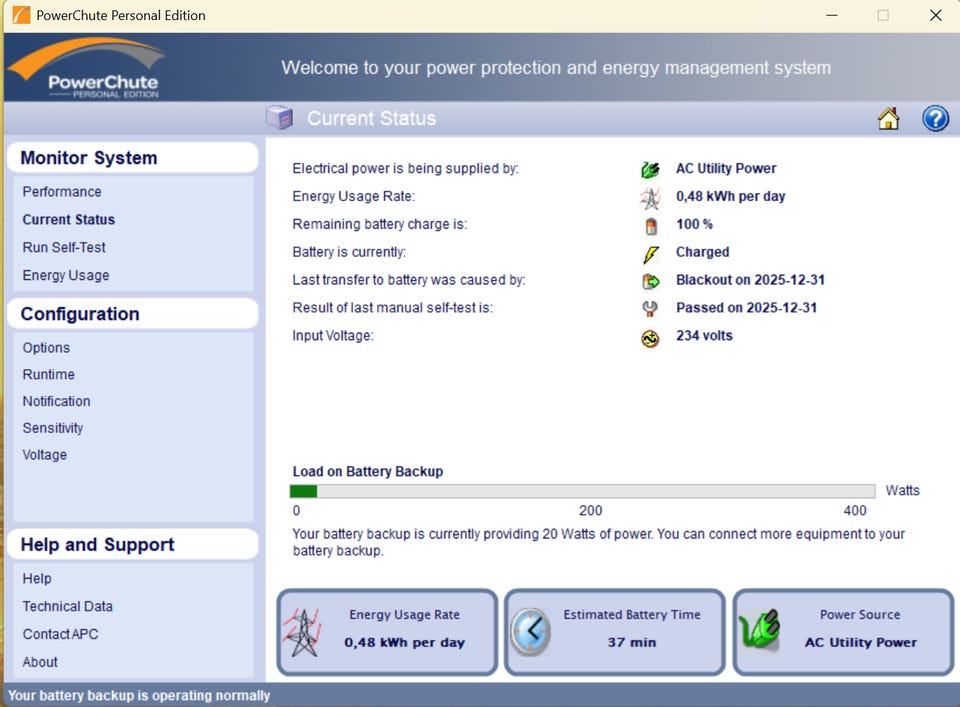Select Run Self-Test in sidebar
The image size is (960, 707).
64,247
